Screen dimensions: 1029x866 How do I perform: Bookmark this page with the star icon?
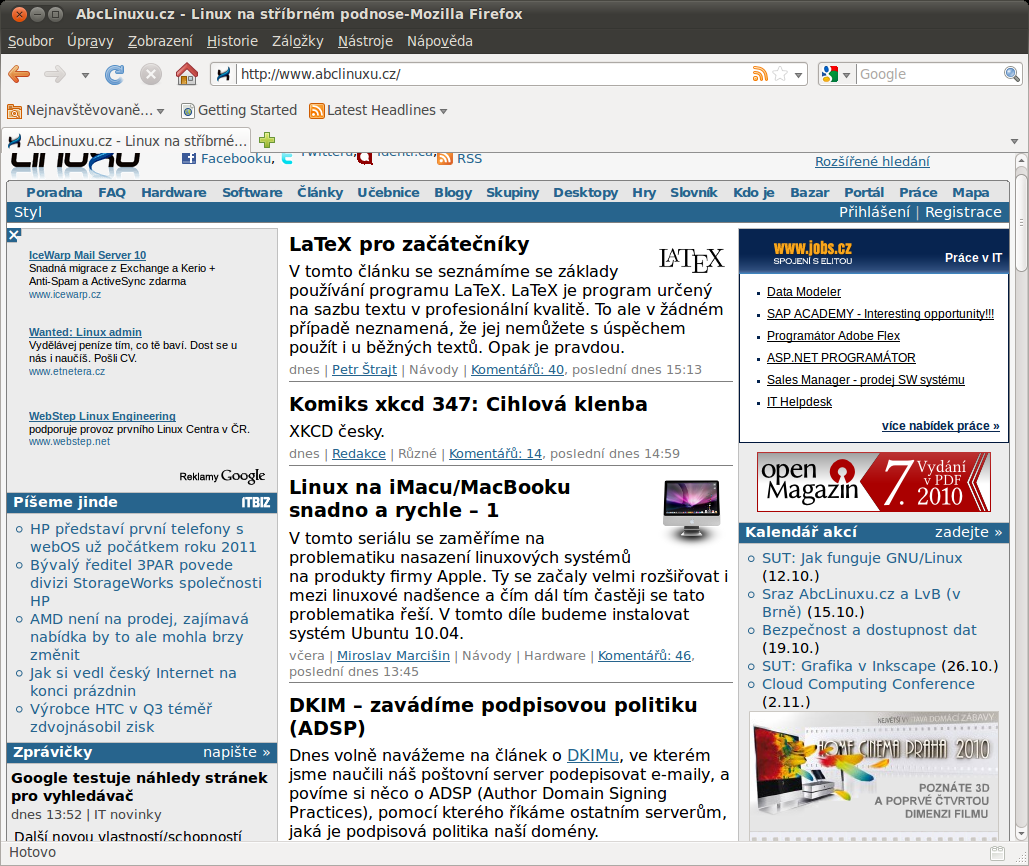pos(780,74)
